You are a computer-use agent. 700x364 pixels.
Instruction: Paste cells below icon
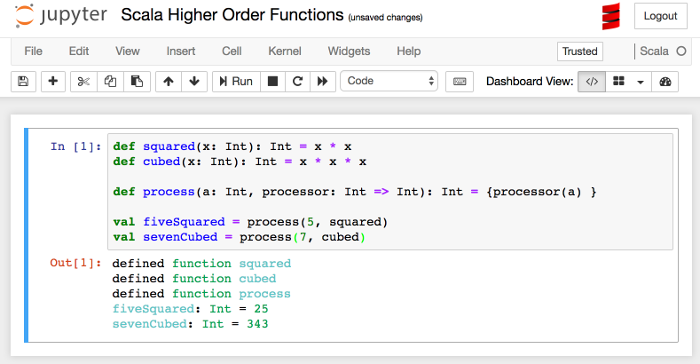(137, 81)
